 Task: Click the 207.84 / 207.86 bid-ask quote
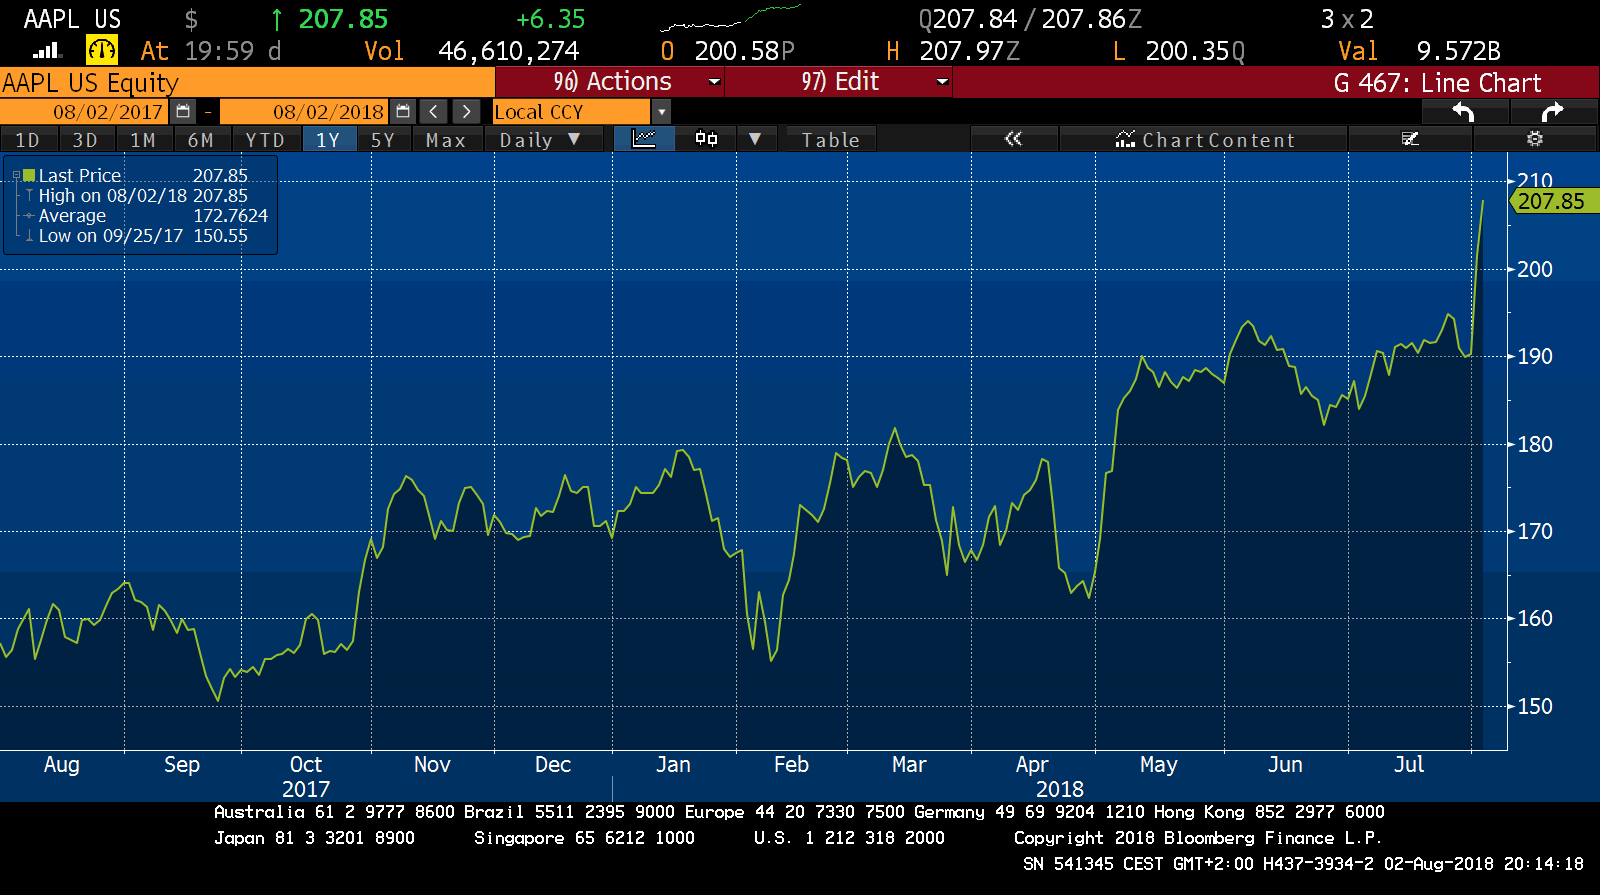[1030, 19]
